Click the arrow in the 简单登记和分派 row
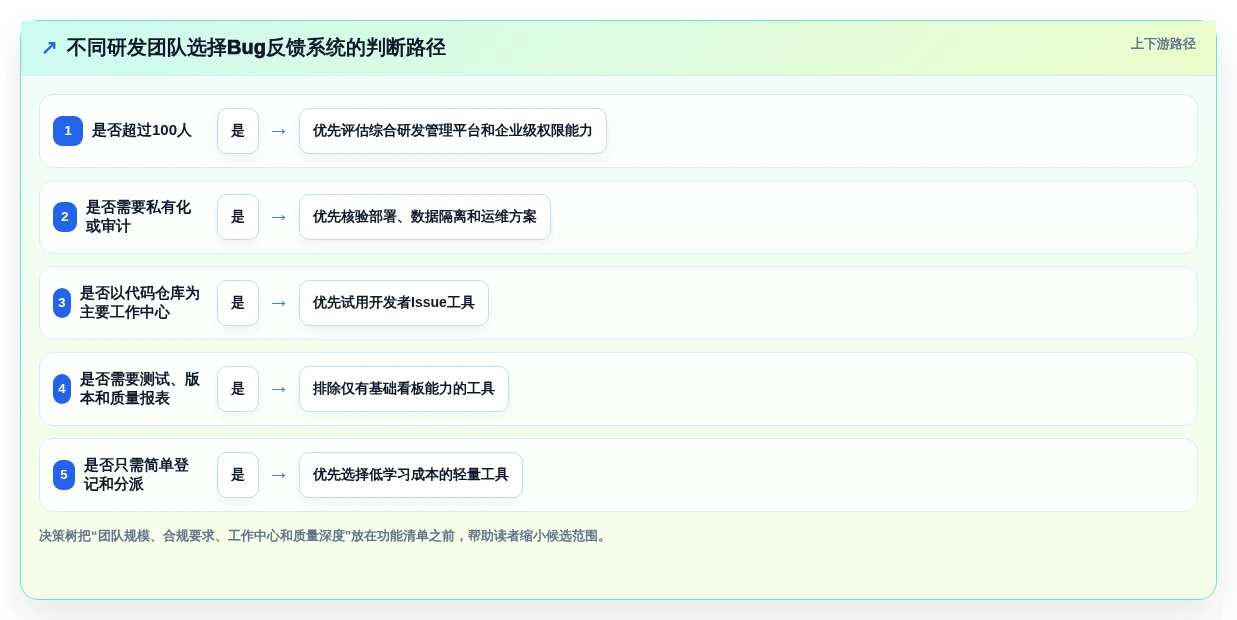This screenshot has width=1237, height=620. pyautogui.click(x=279, y=475)
